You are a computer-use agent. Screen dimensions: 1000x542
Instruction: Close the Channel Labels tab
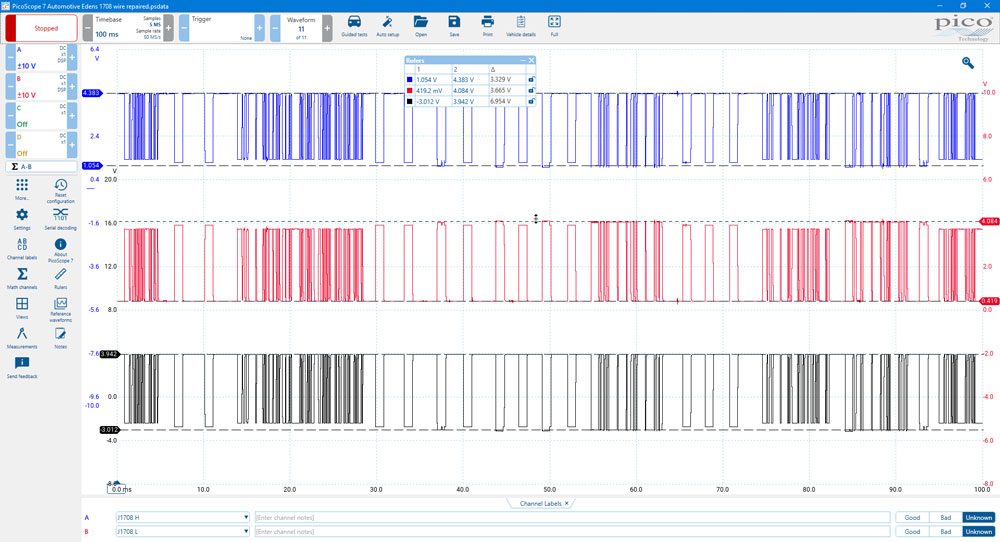pos(566,504)
